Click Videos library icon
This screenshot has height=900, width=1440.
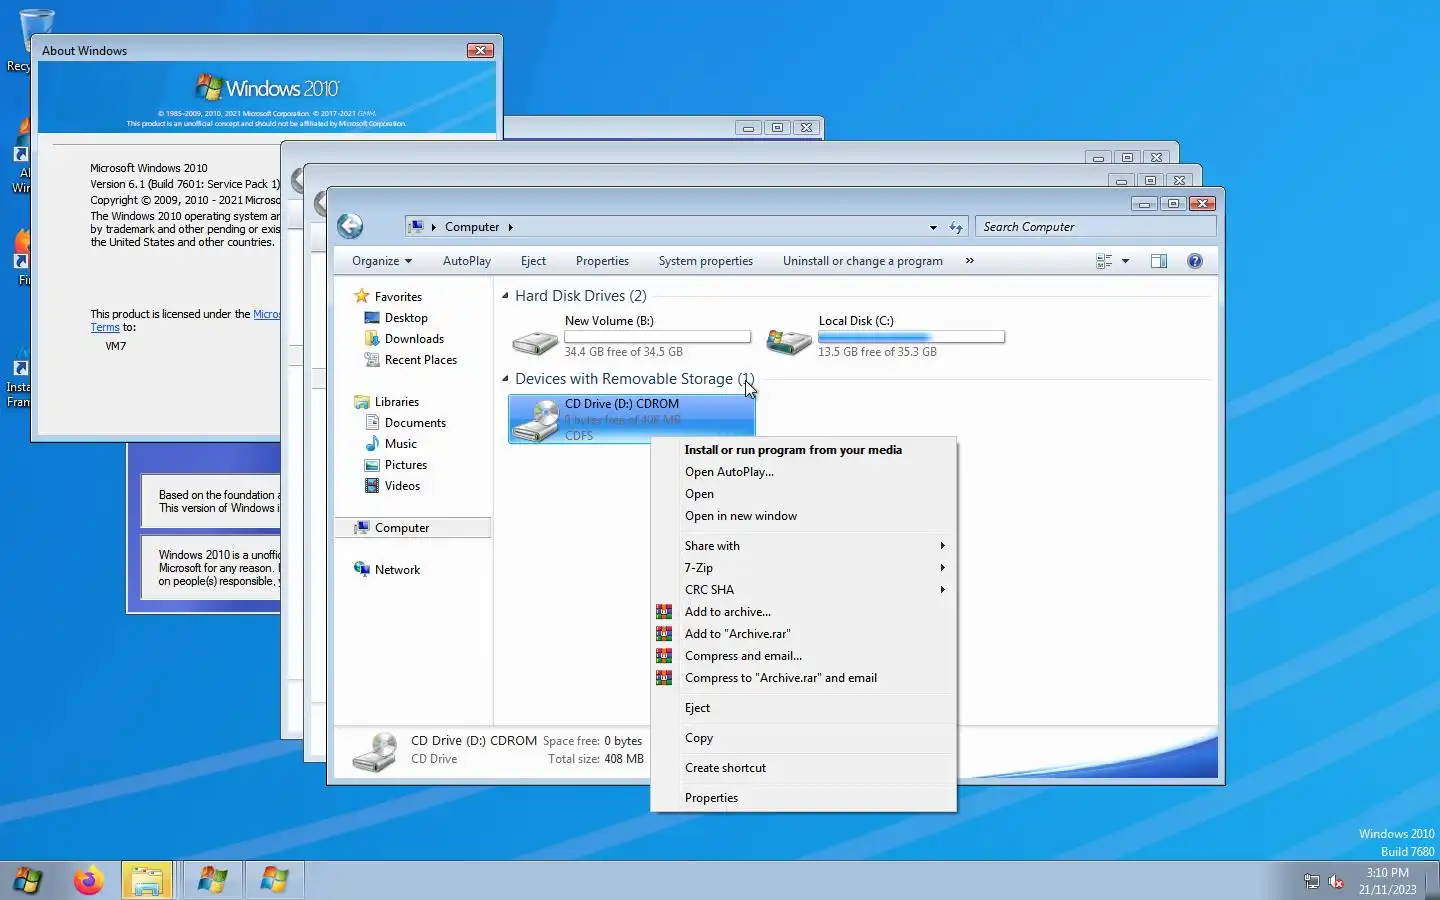click(x=372, y=486)
